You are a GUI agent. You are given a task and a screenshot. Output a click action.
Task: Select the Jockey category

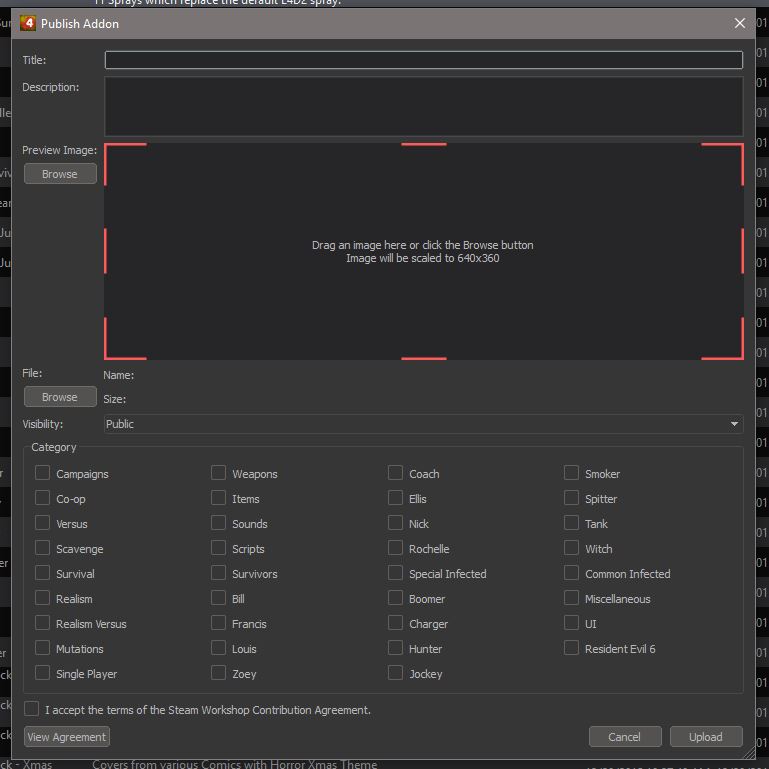click(x=395, y=673)
